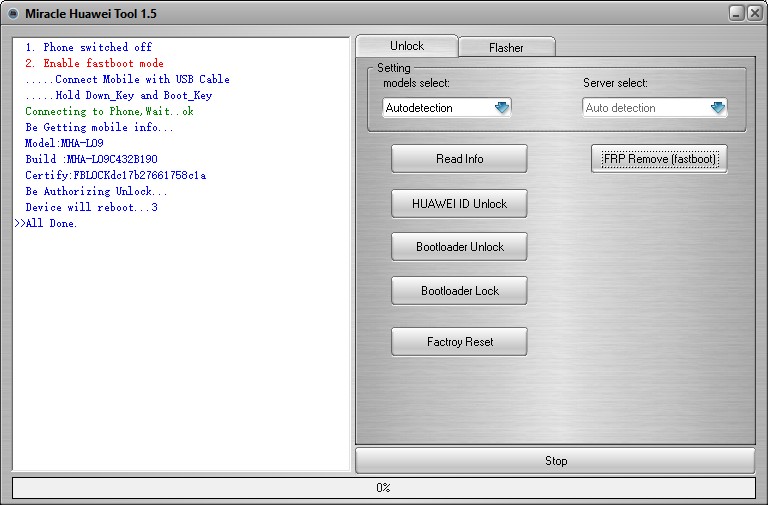Click the 'Setting' group label

tap(394, 68)
